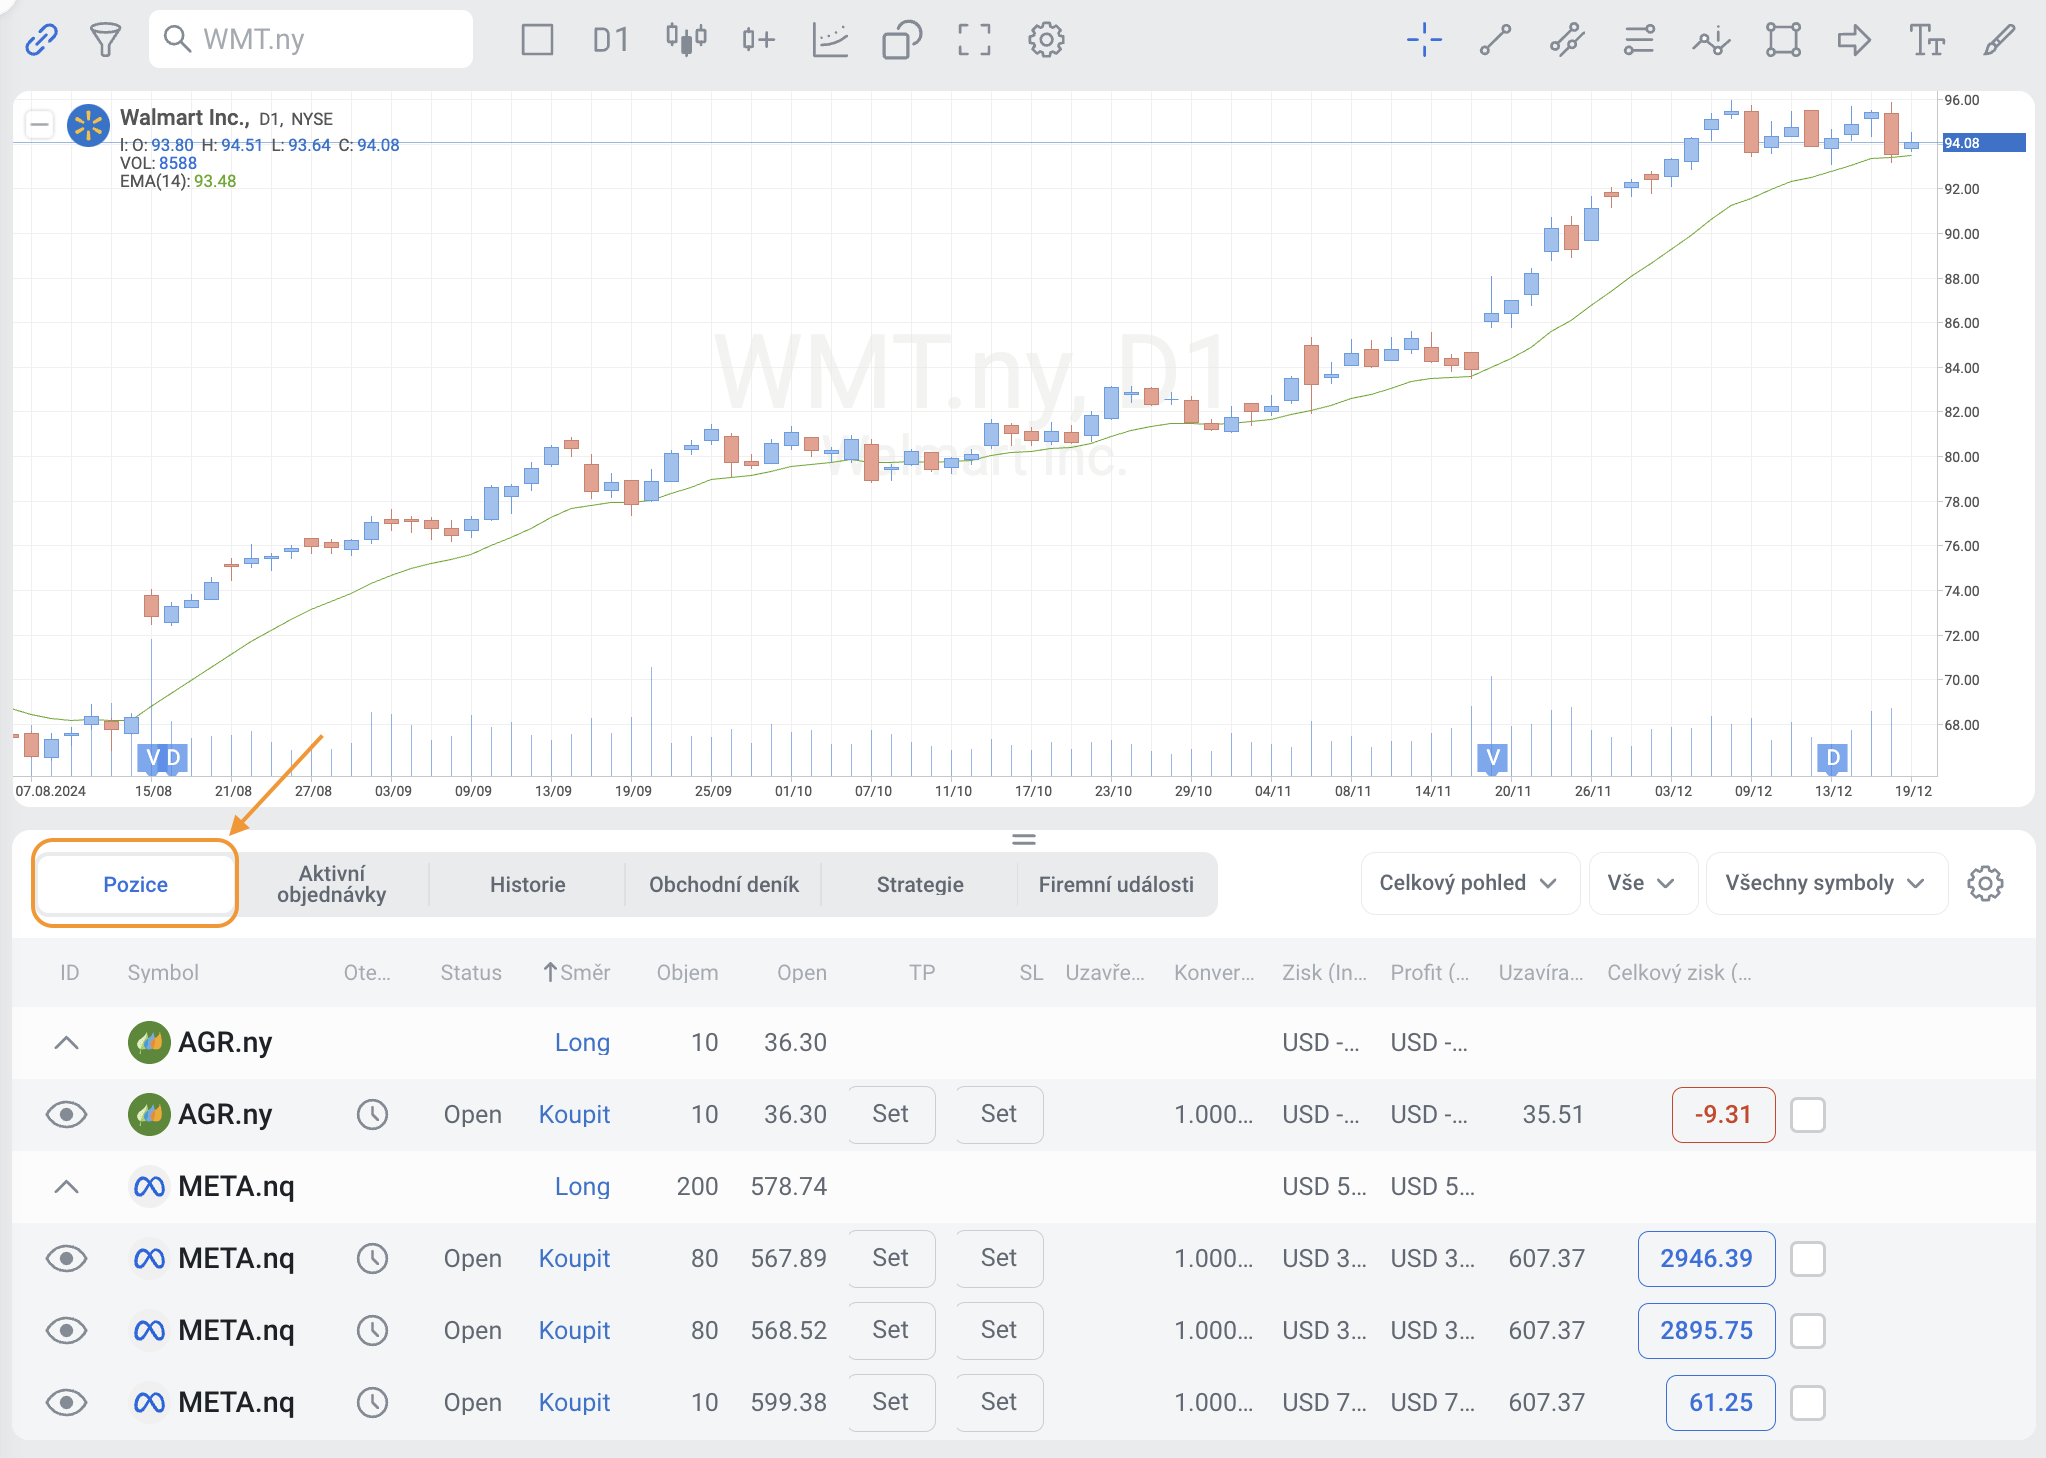Toggle eye visibility for AGR.ny position

67,1115
